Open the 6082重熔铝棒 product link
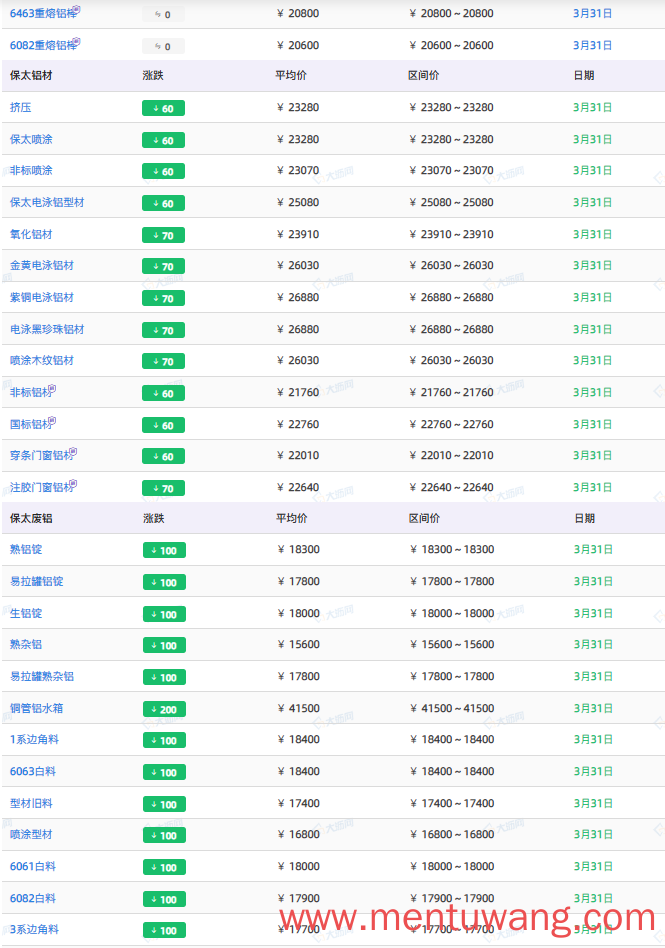 tap(43, 45)
